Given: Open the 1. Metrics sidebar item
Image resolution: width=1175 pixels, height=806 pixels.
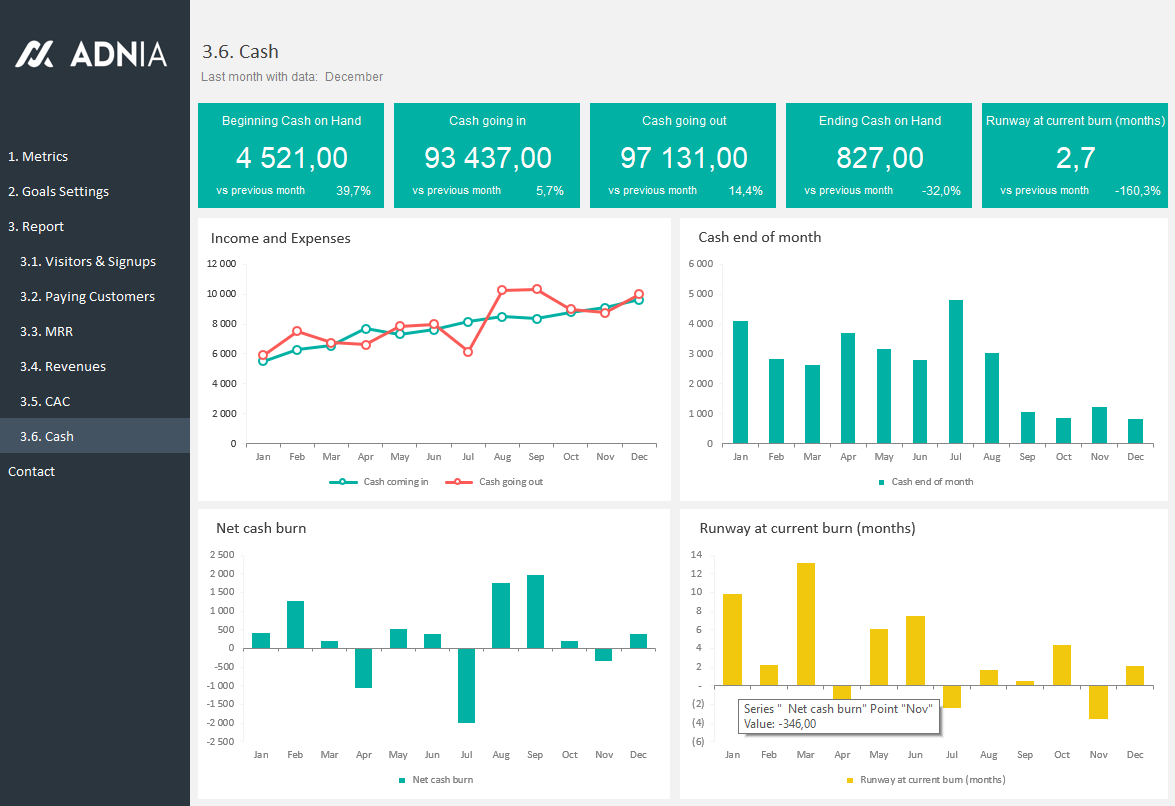Looking at the screenshot, I should point(38,157).
